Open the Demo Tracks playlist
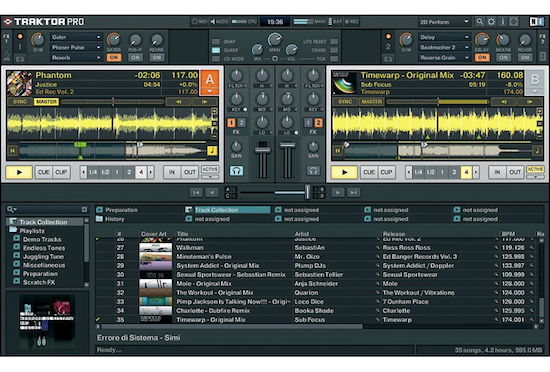The height and width of the screenshot is (372, 550). (x=42, y=239)
